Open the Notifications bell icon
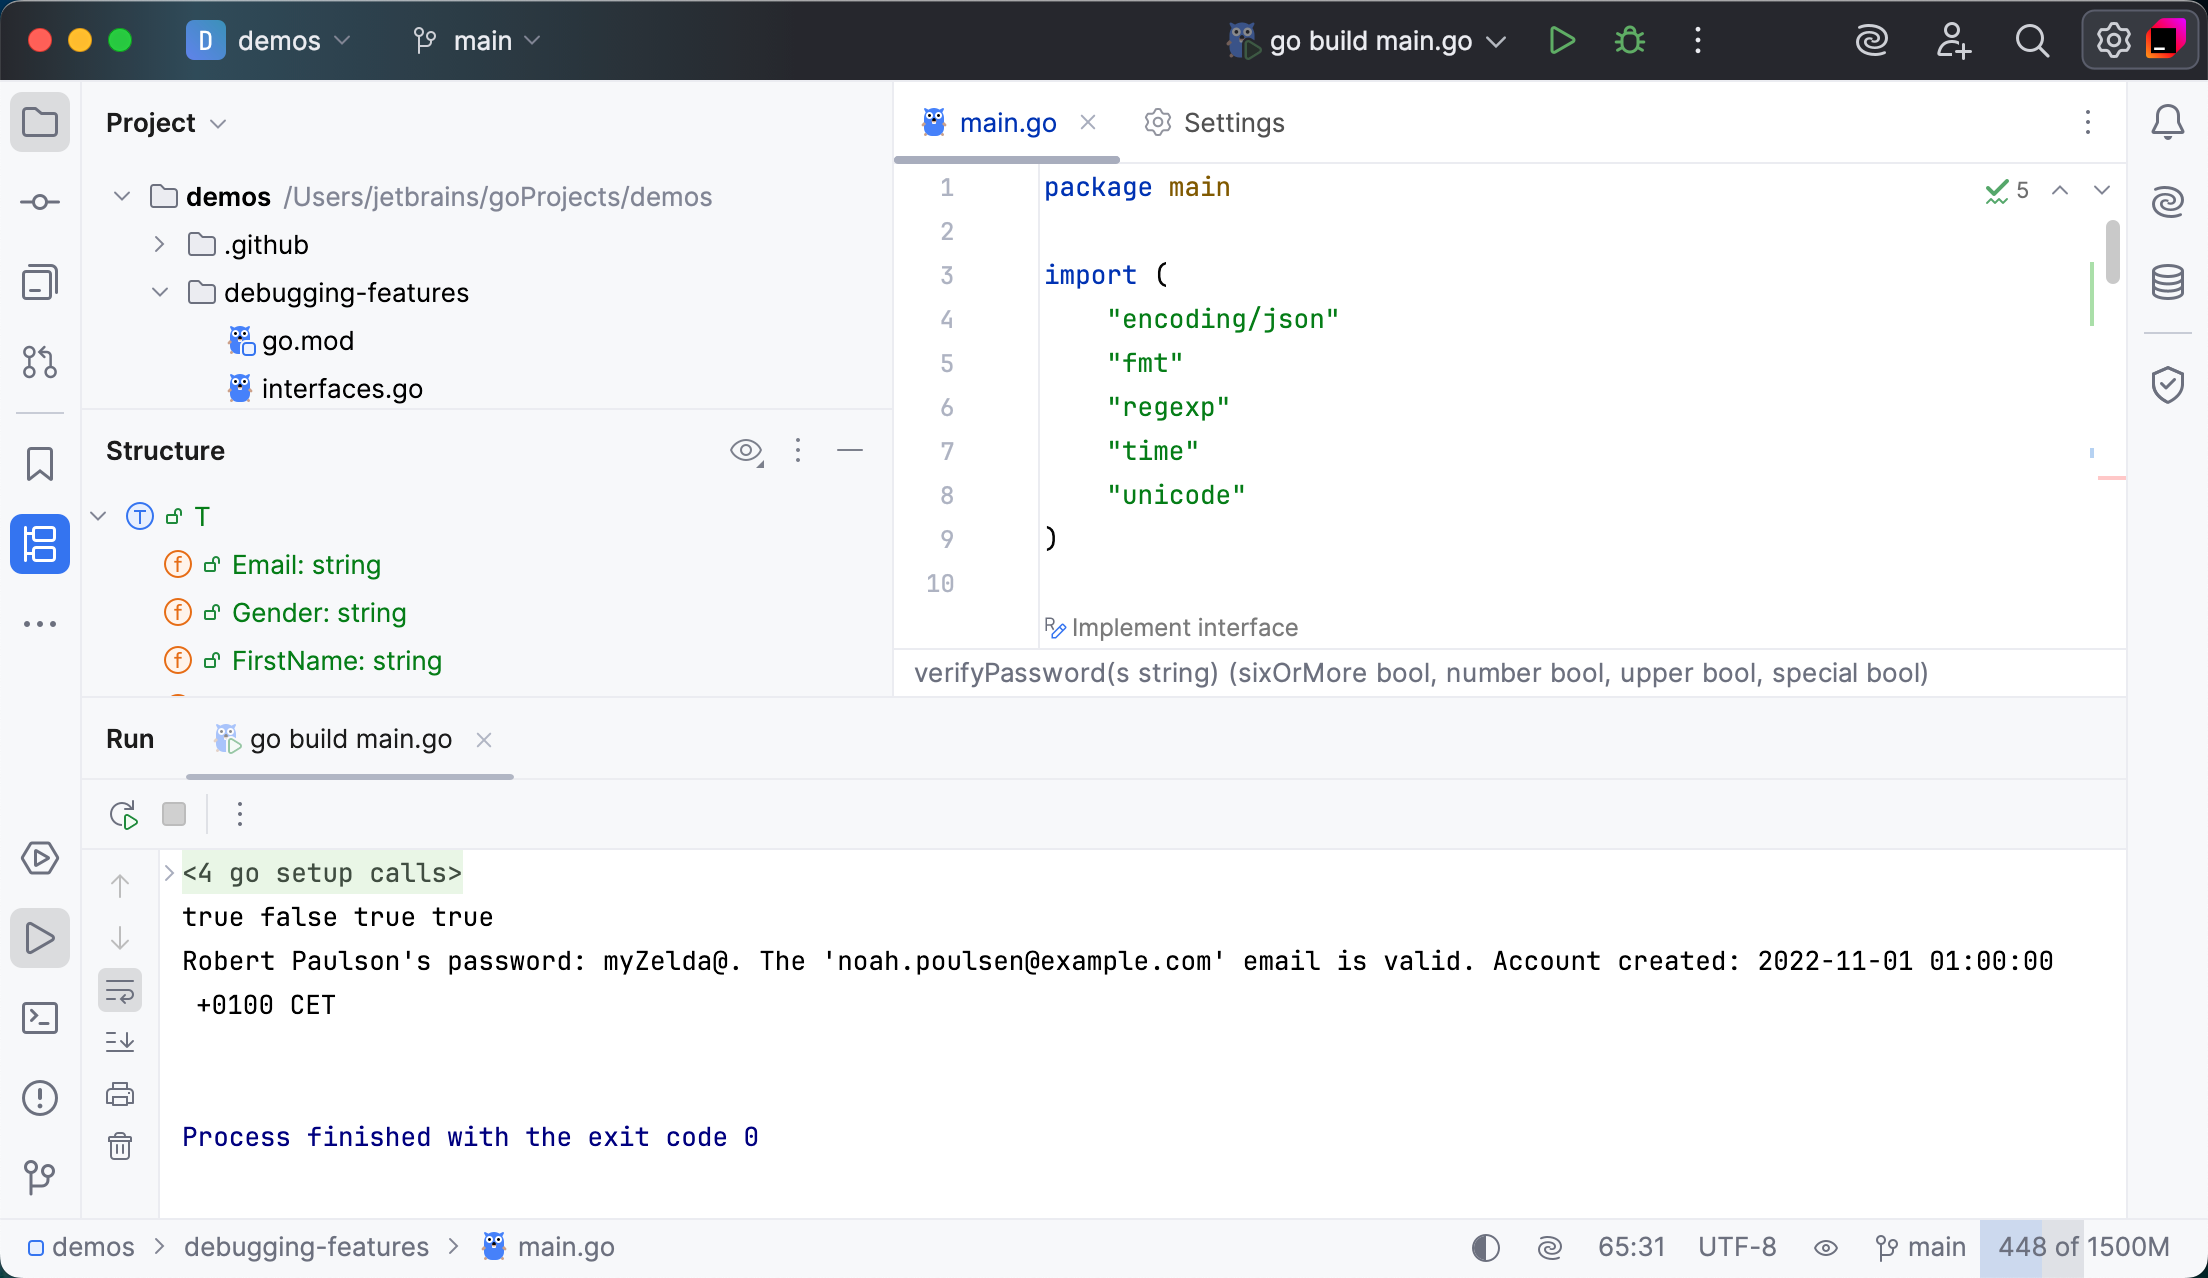 [2167, 122]
